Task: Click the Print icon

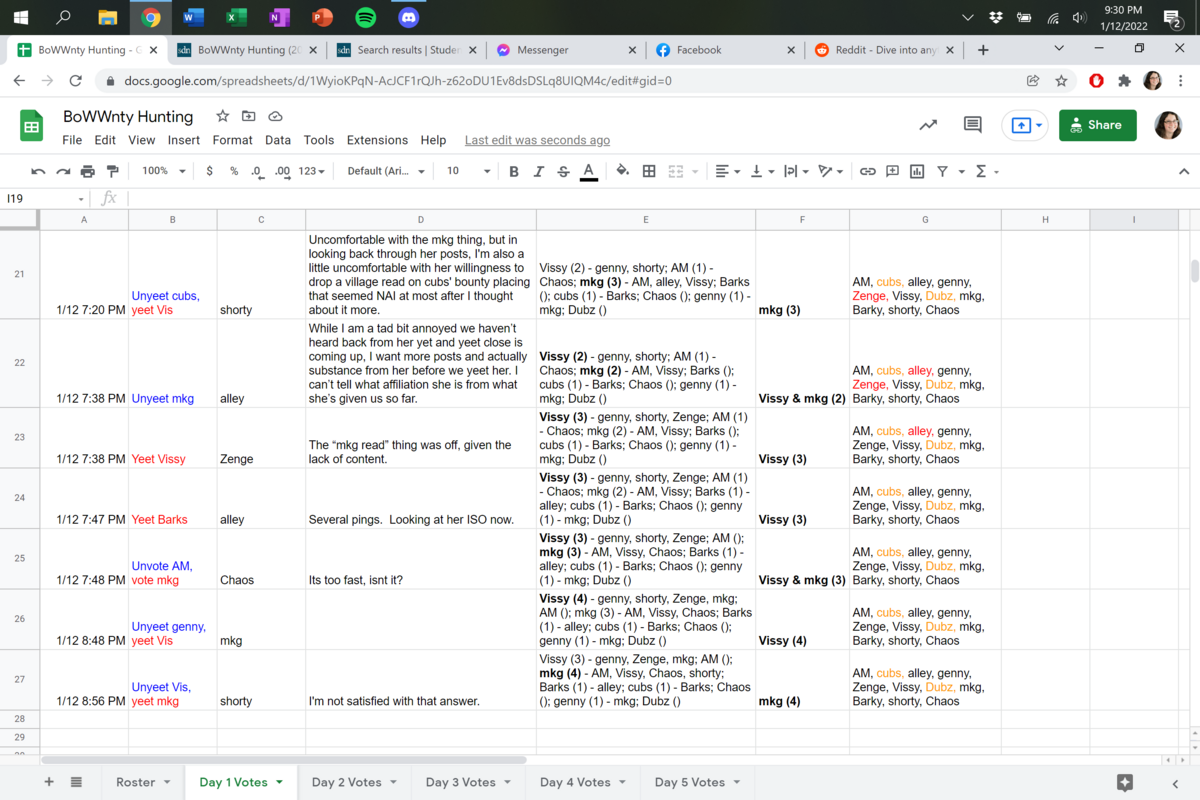Action: (87, 171)
